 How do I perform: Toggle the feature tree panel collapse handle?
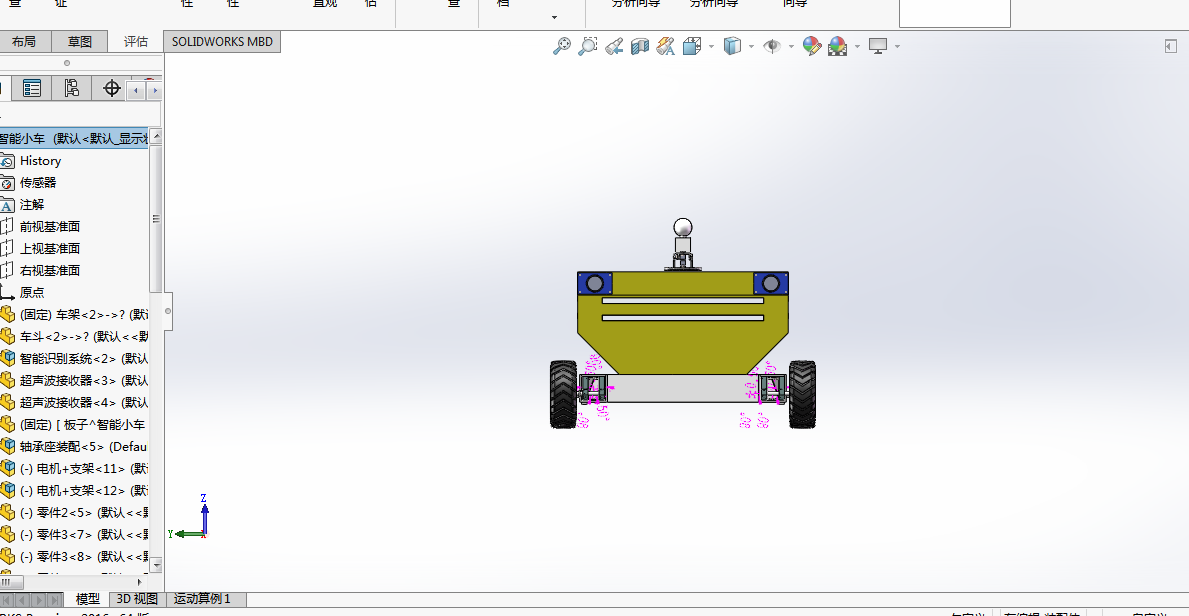pyautogui.click(x=168, y=311)
